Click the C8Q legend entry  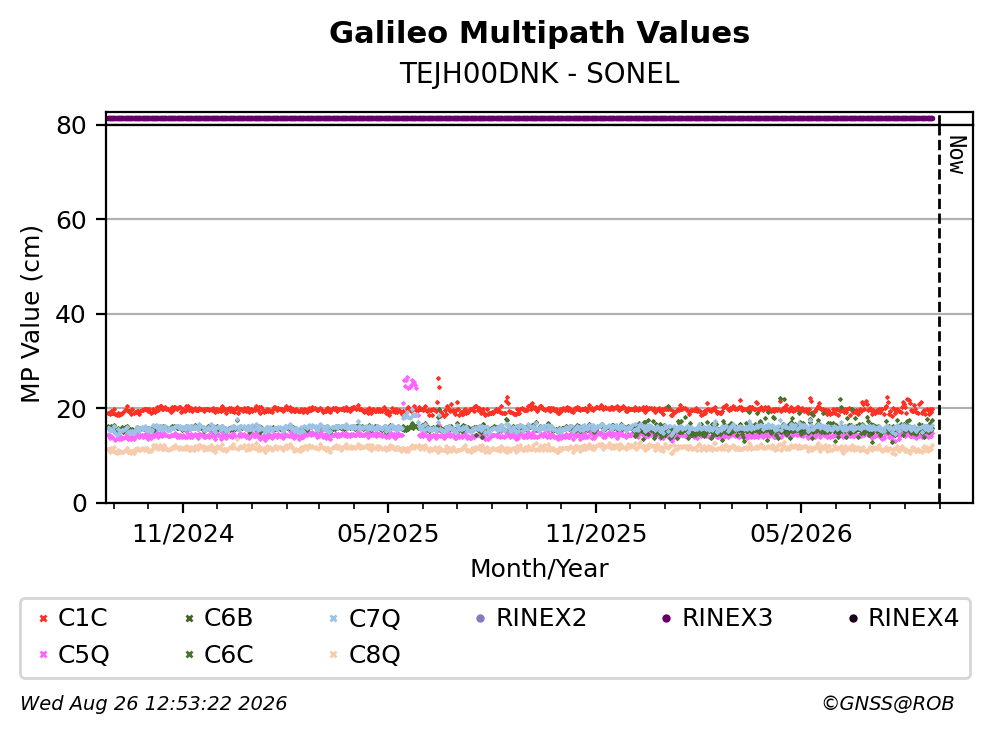coord(365,655)
